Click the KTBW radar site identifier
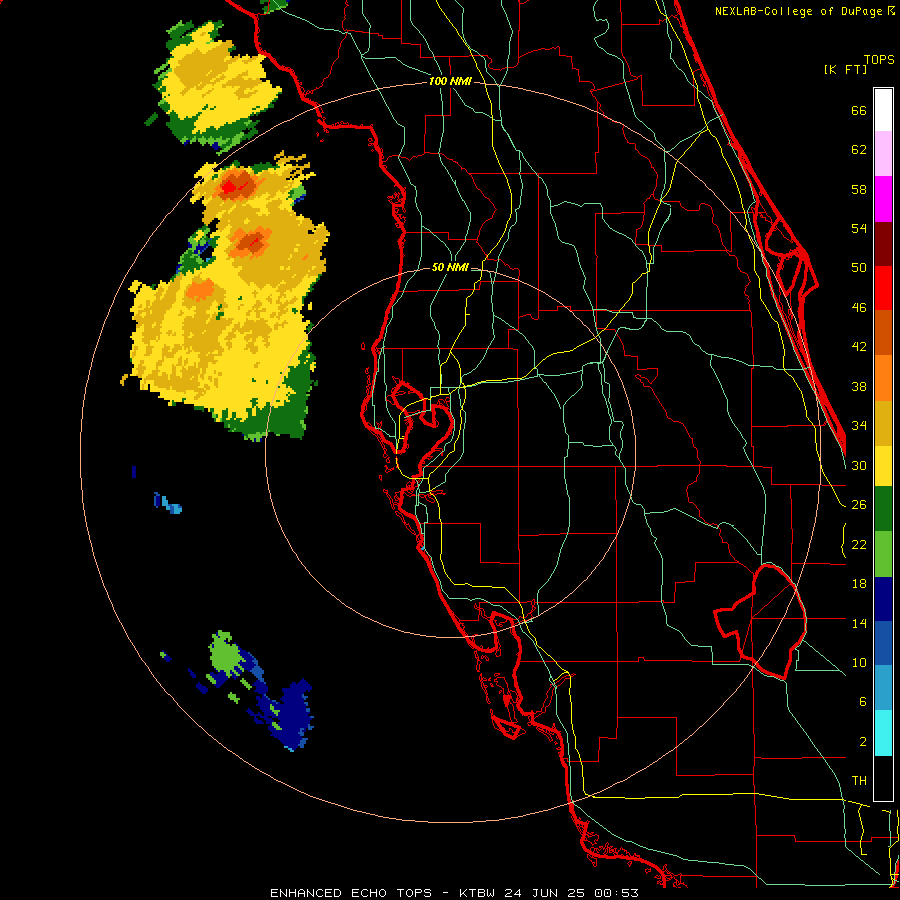Screen dimensions: 900x900 (477, 893)
